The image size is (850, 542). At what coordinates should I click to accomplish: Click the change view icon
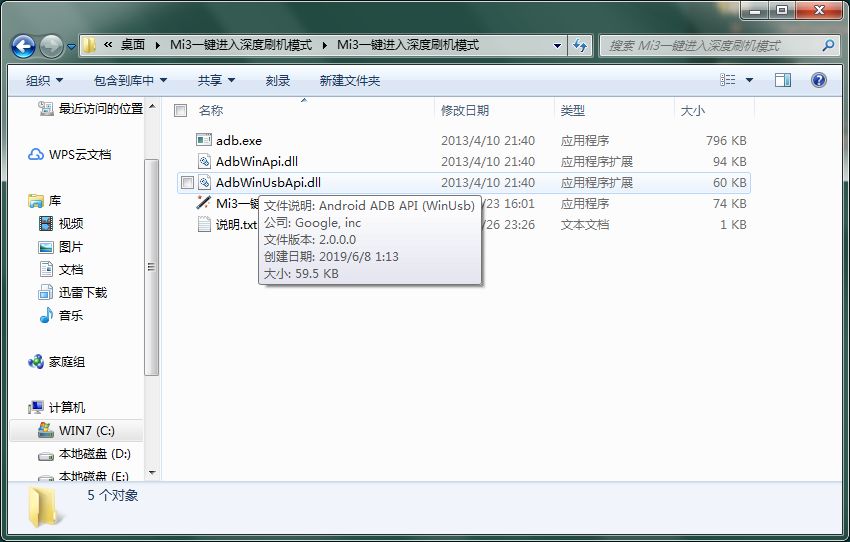pyautogui.click(x=727, y=80)
